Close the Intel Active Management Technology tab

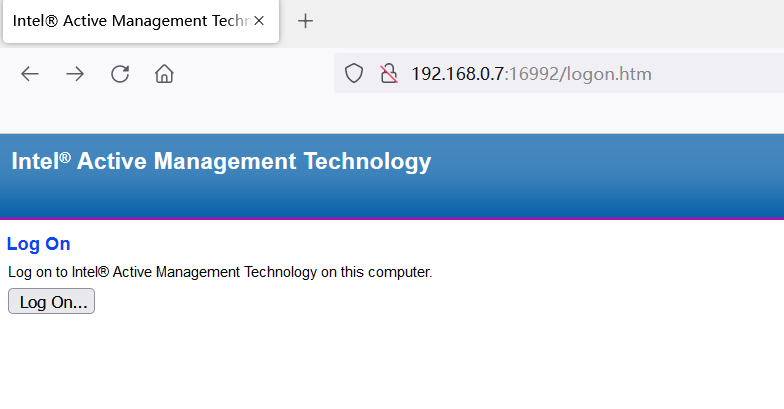[259, 21]
